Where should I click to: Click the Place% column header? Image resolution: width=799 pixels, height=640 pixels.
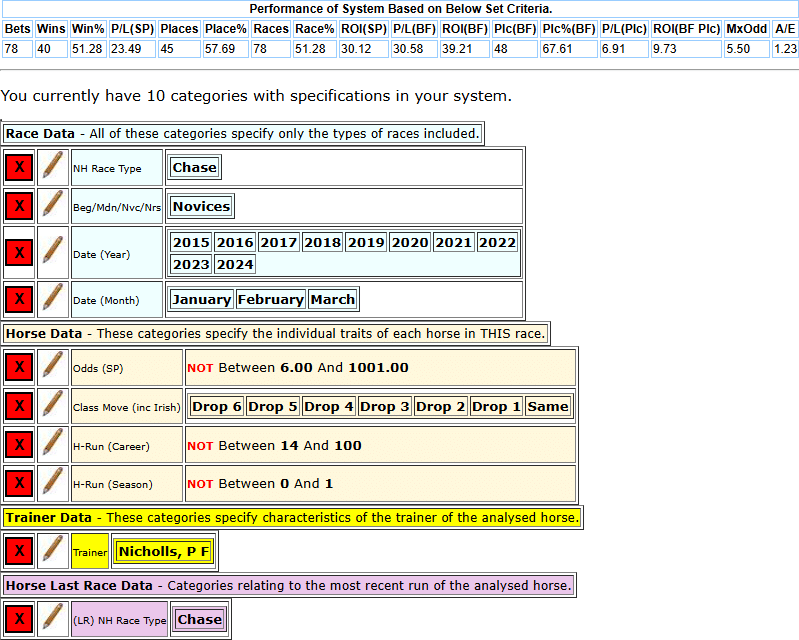click(x=226, y=29)
